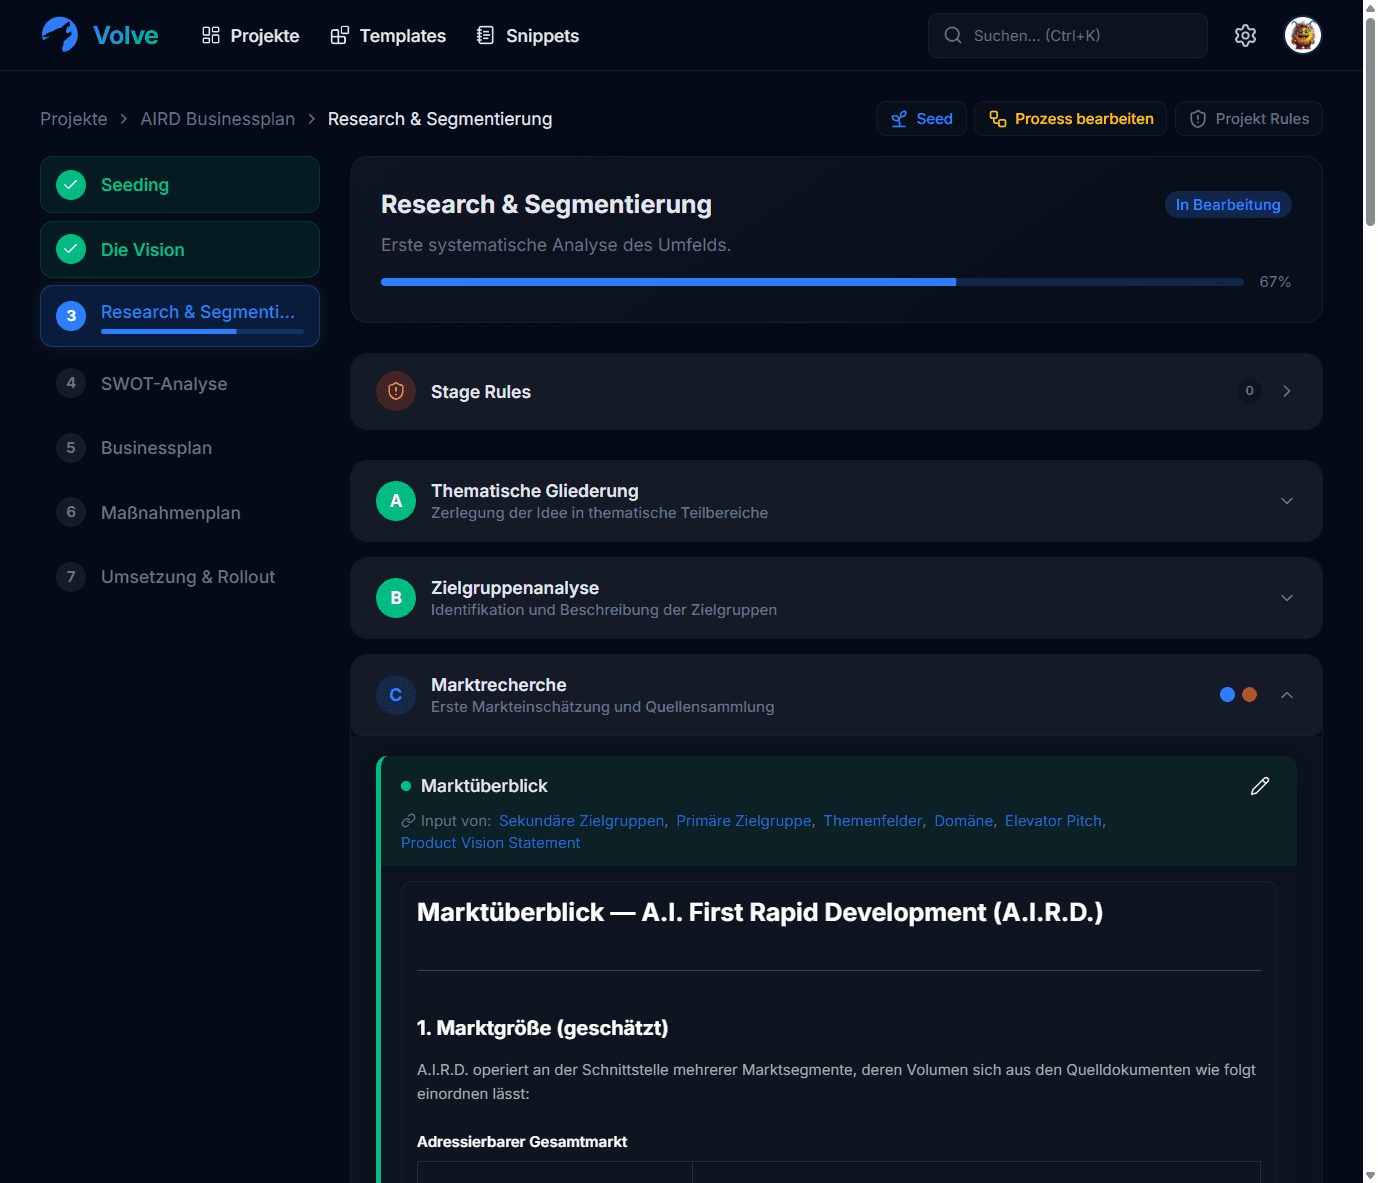The image size is (1378, 1183).
Task: Open the Templates menu item
Action: pyautogui.click(x=388, y=36)
